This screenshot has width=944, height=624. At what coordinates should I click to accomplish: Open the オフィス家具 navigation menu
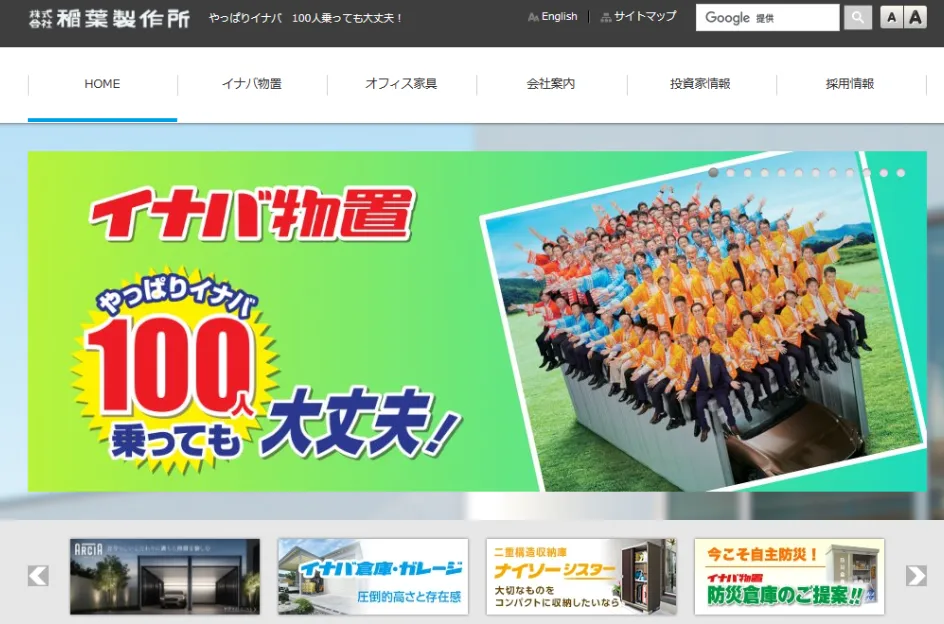[401, 84]
